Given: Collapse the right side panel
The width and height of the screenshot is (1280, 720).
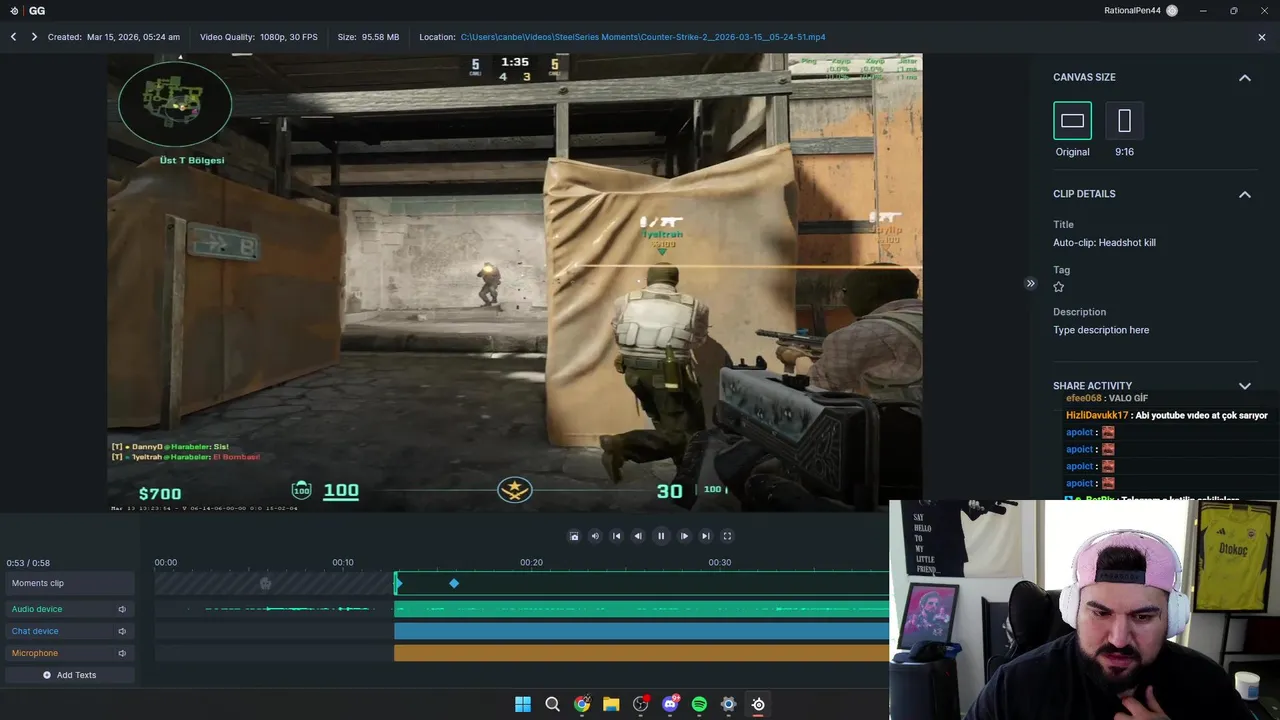Looking at the screenshot, I should (1030, 283).
